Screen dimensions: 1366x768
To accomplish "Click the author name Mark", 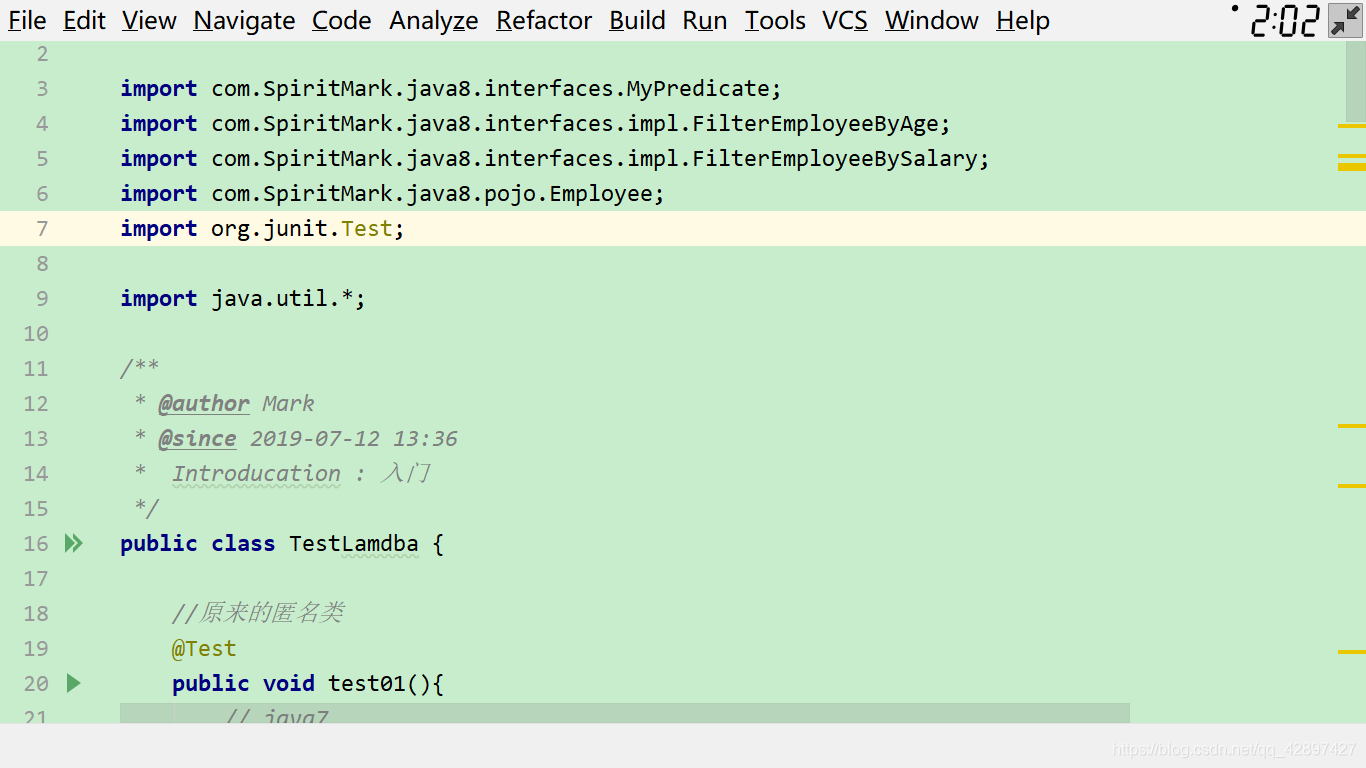I will [x=288, y=403].
